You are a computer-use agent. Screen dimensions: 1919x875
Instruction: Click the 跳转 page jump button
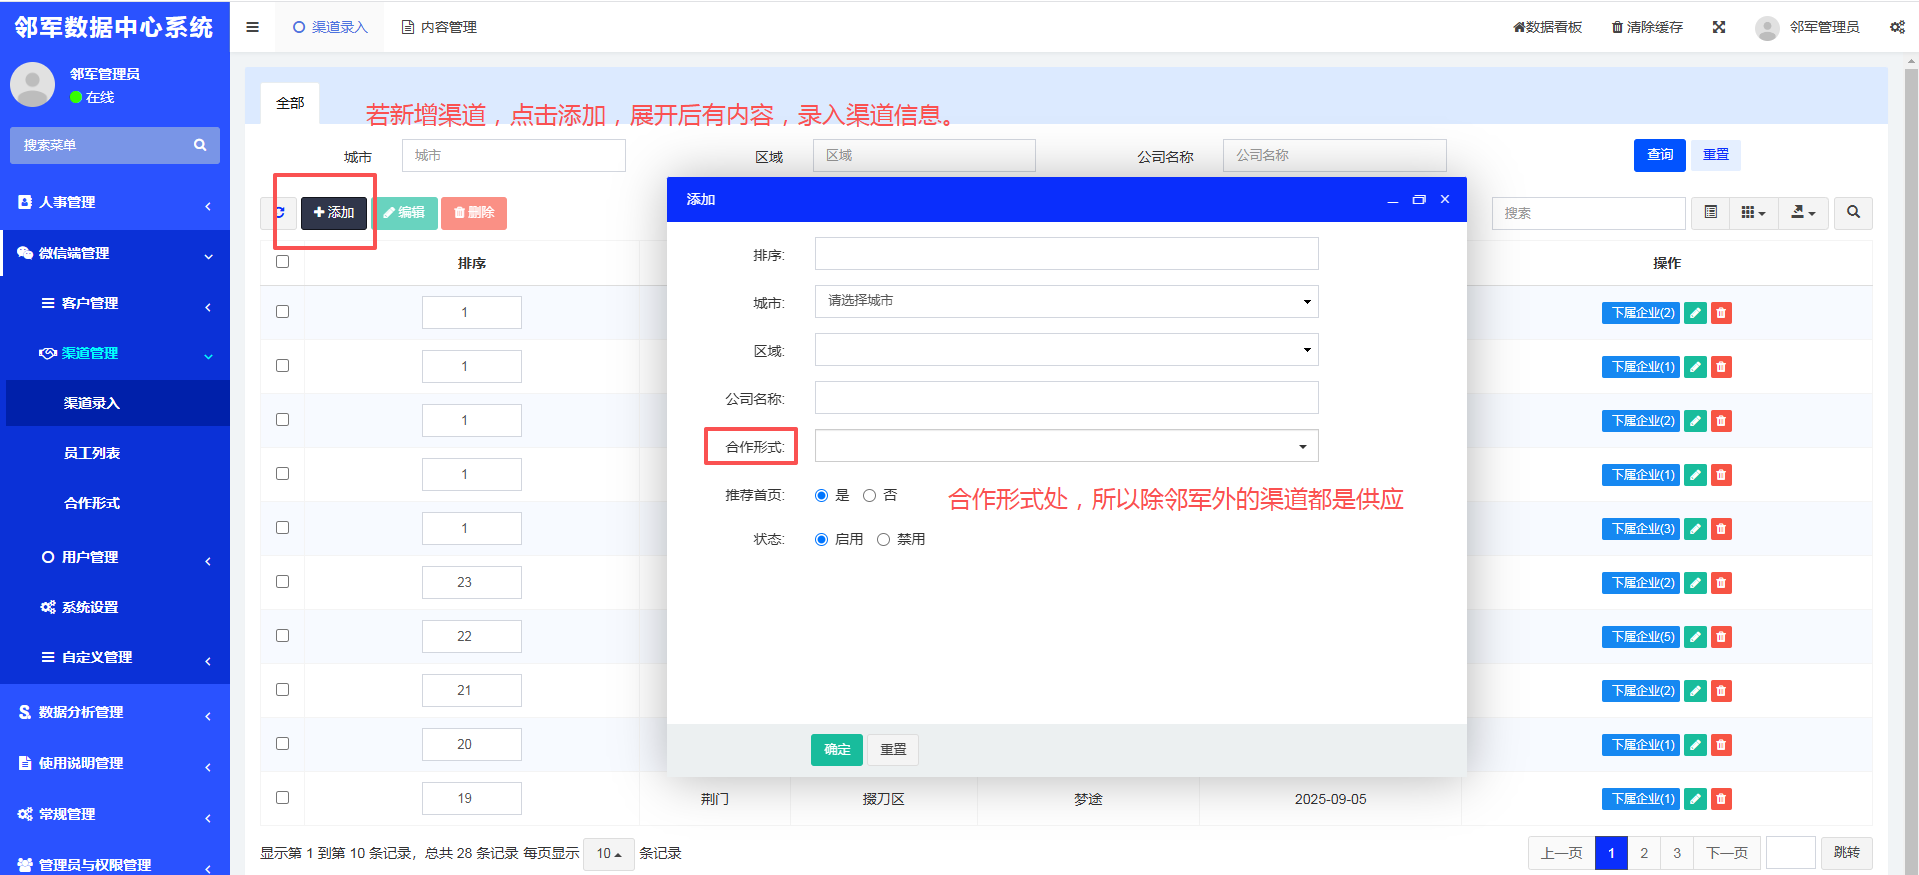(x=1847, y=854)
